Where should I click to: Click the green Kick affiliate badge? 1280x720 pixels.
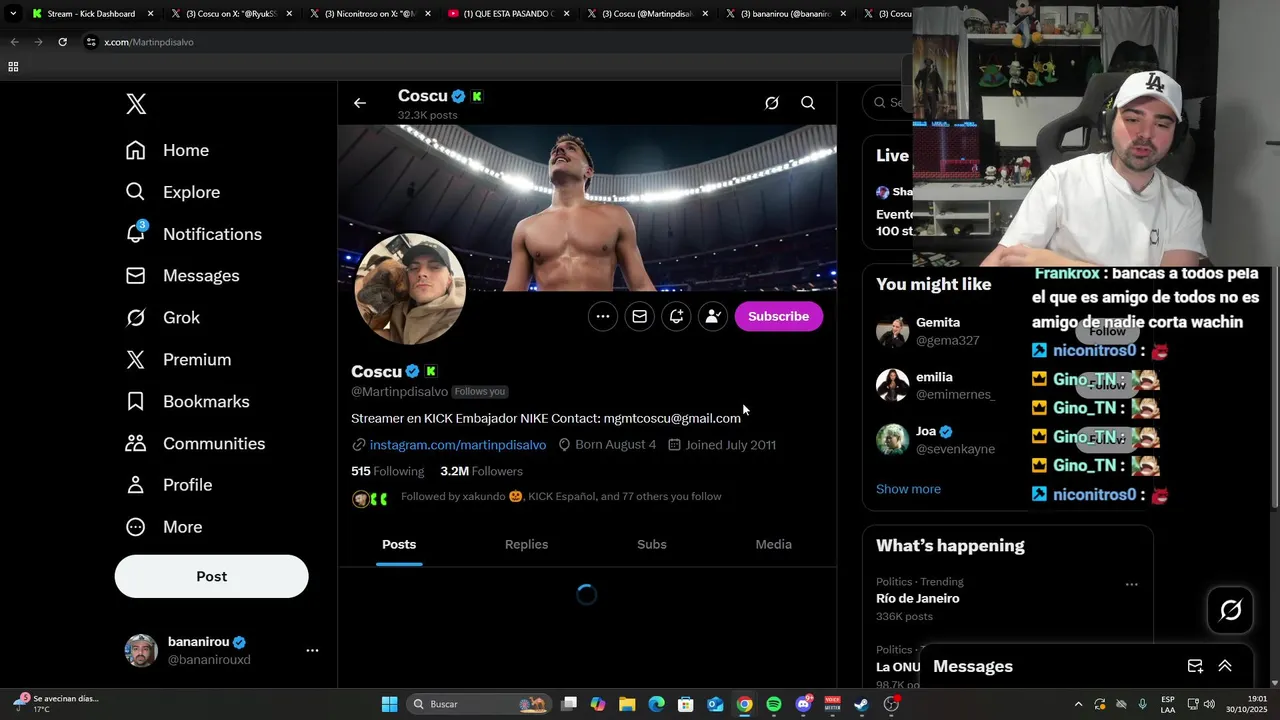tap(431, 371)
